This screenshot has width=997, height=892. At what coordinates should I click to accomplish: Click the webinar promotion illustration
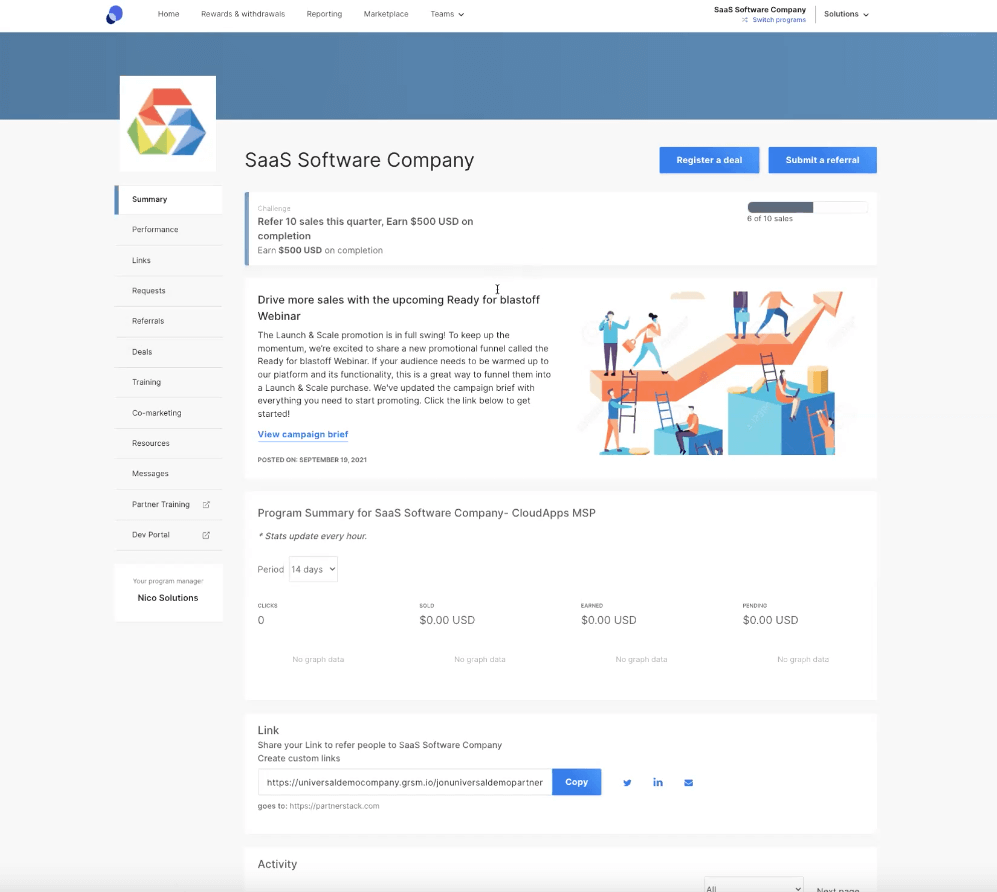tap(716, 373)
